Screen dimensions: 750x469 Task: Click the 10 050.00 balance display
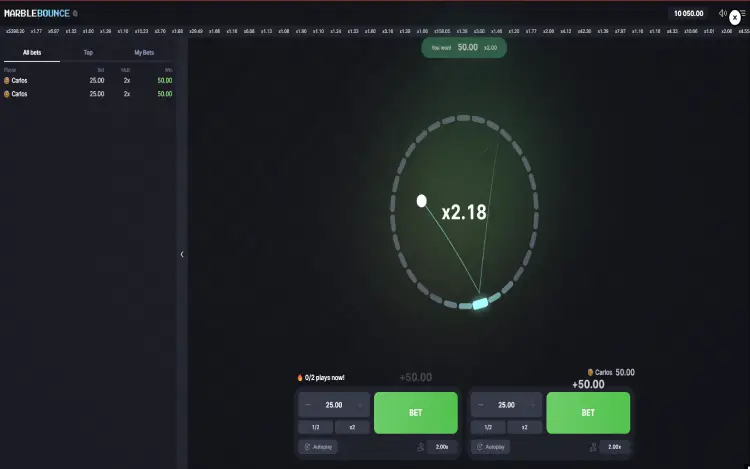click(x=688, y=13)
